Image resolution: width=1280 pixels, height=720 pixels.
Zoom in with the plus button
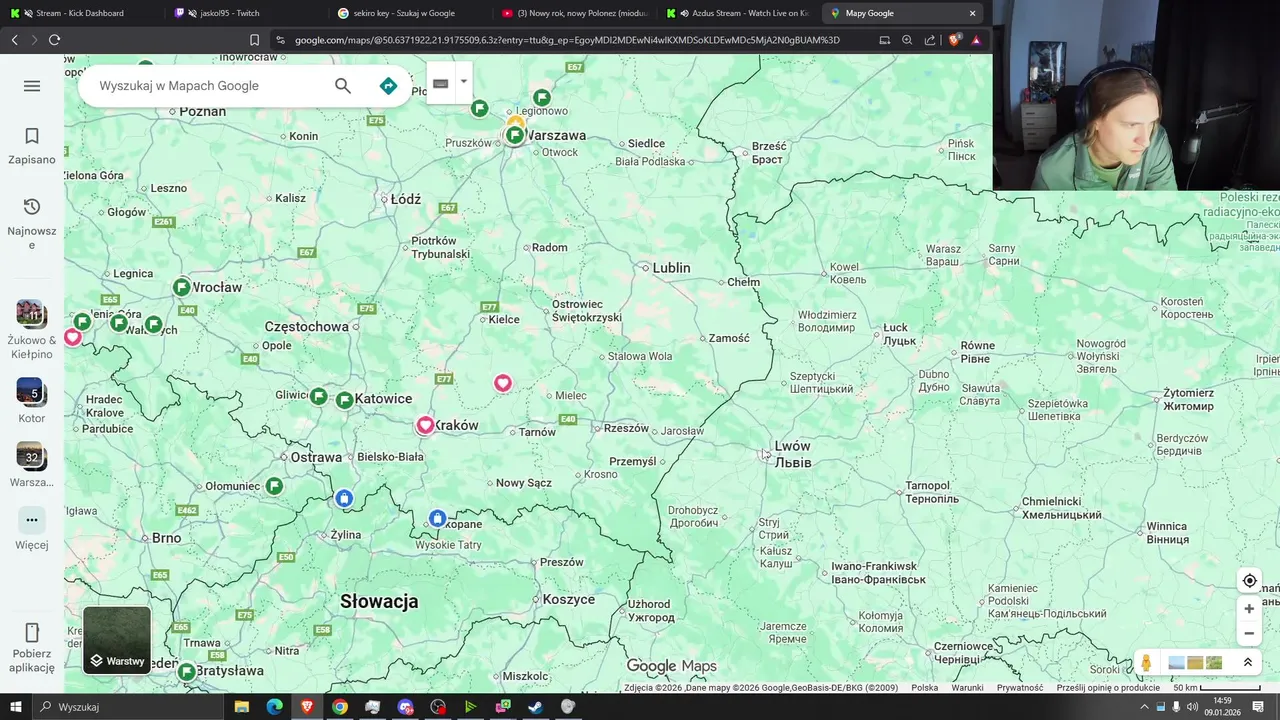tap(1249, 608)
